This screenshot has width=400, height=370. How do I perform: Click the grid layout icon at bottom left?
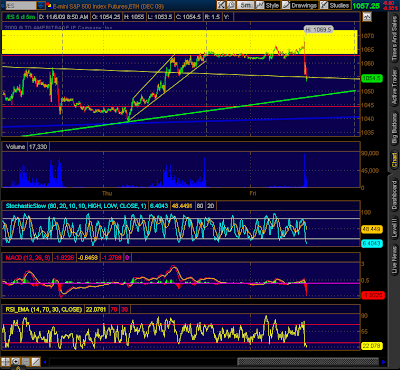(x=5, y=362)
